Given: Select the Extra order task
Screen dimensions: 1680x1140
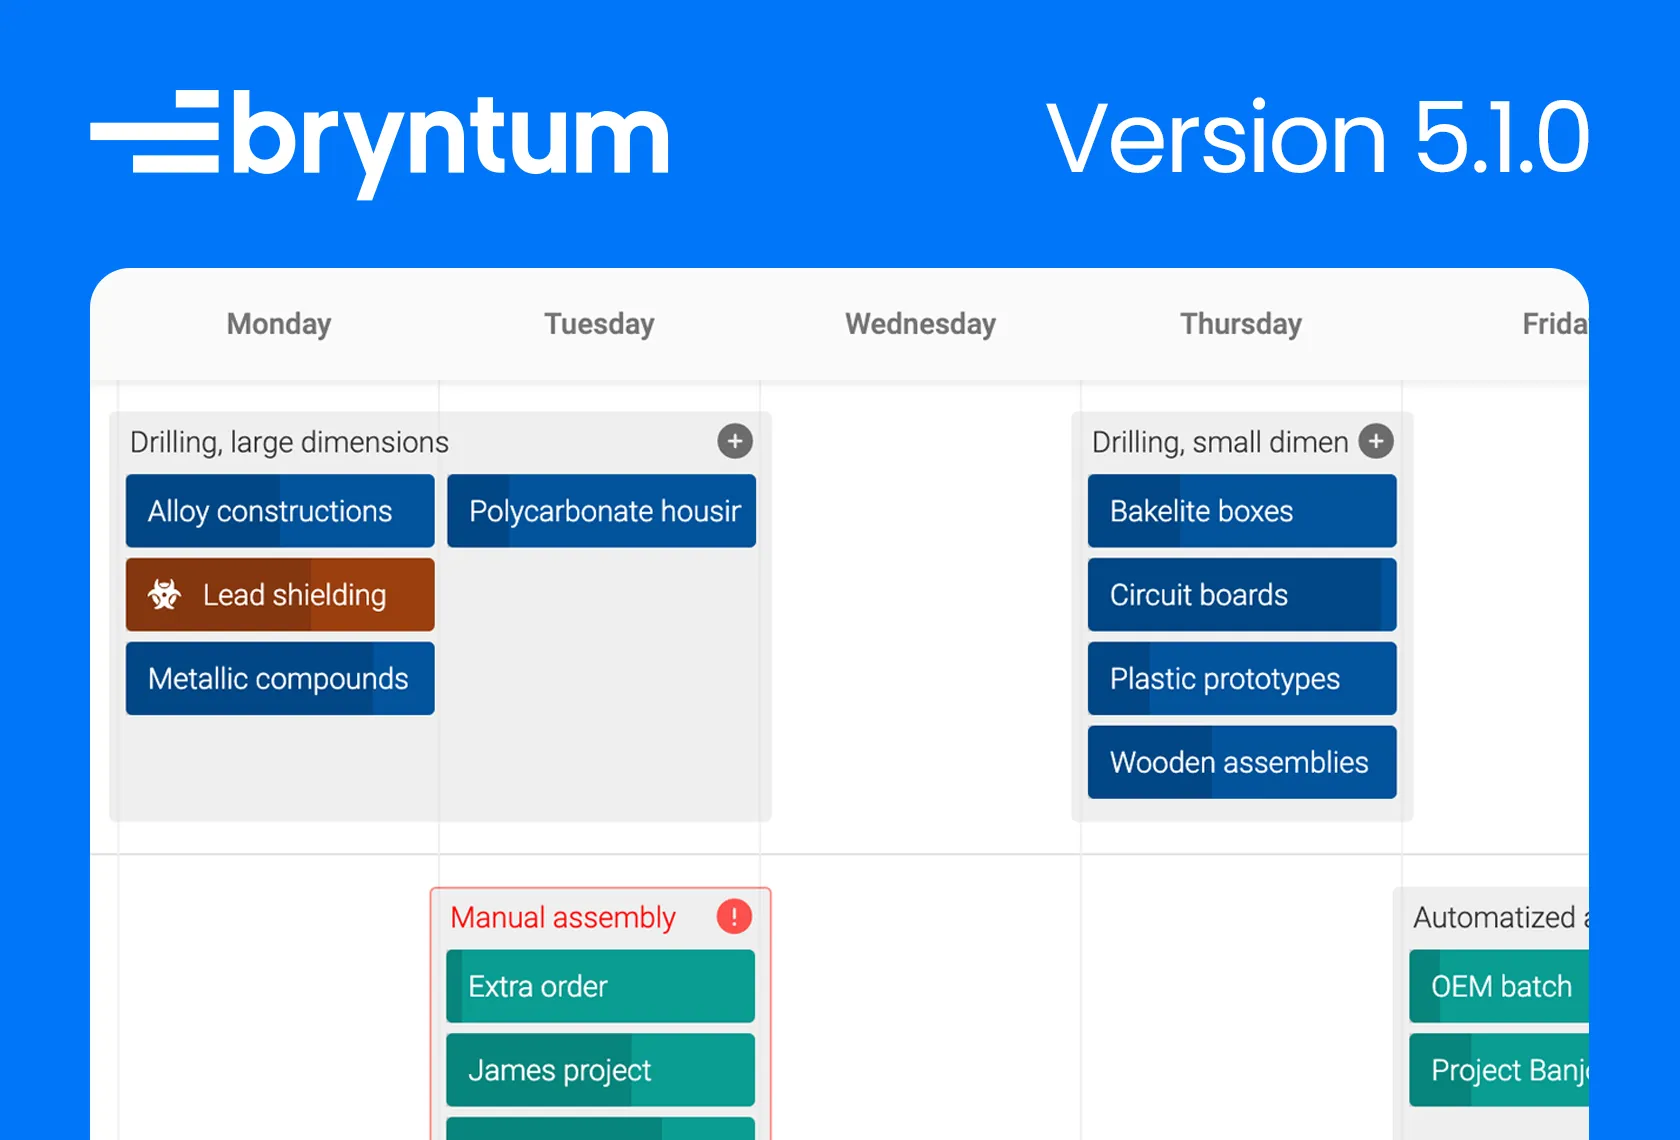Looking at the screenshot, I should [600, 986].
